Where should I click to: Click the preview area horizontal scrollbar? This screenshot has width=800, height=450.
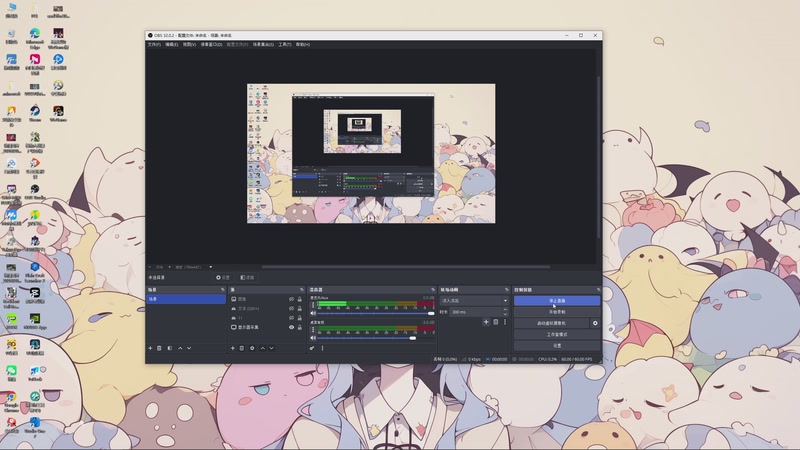pyautogui.click(x=406, y=267)
